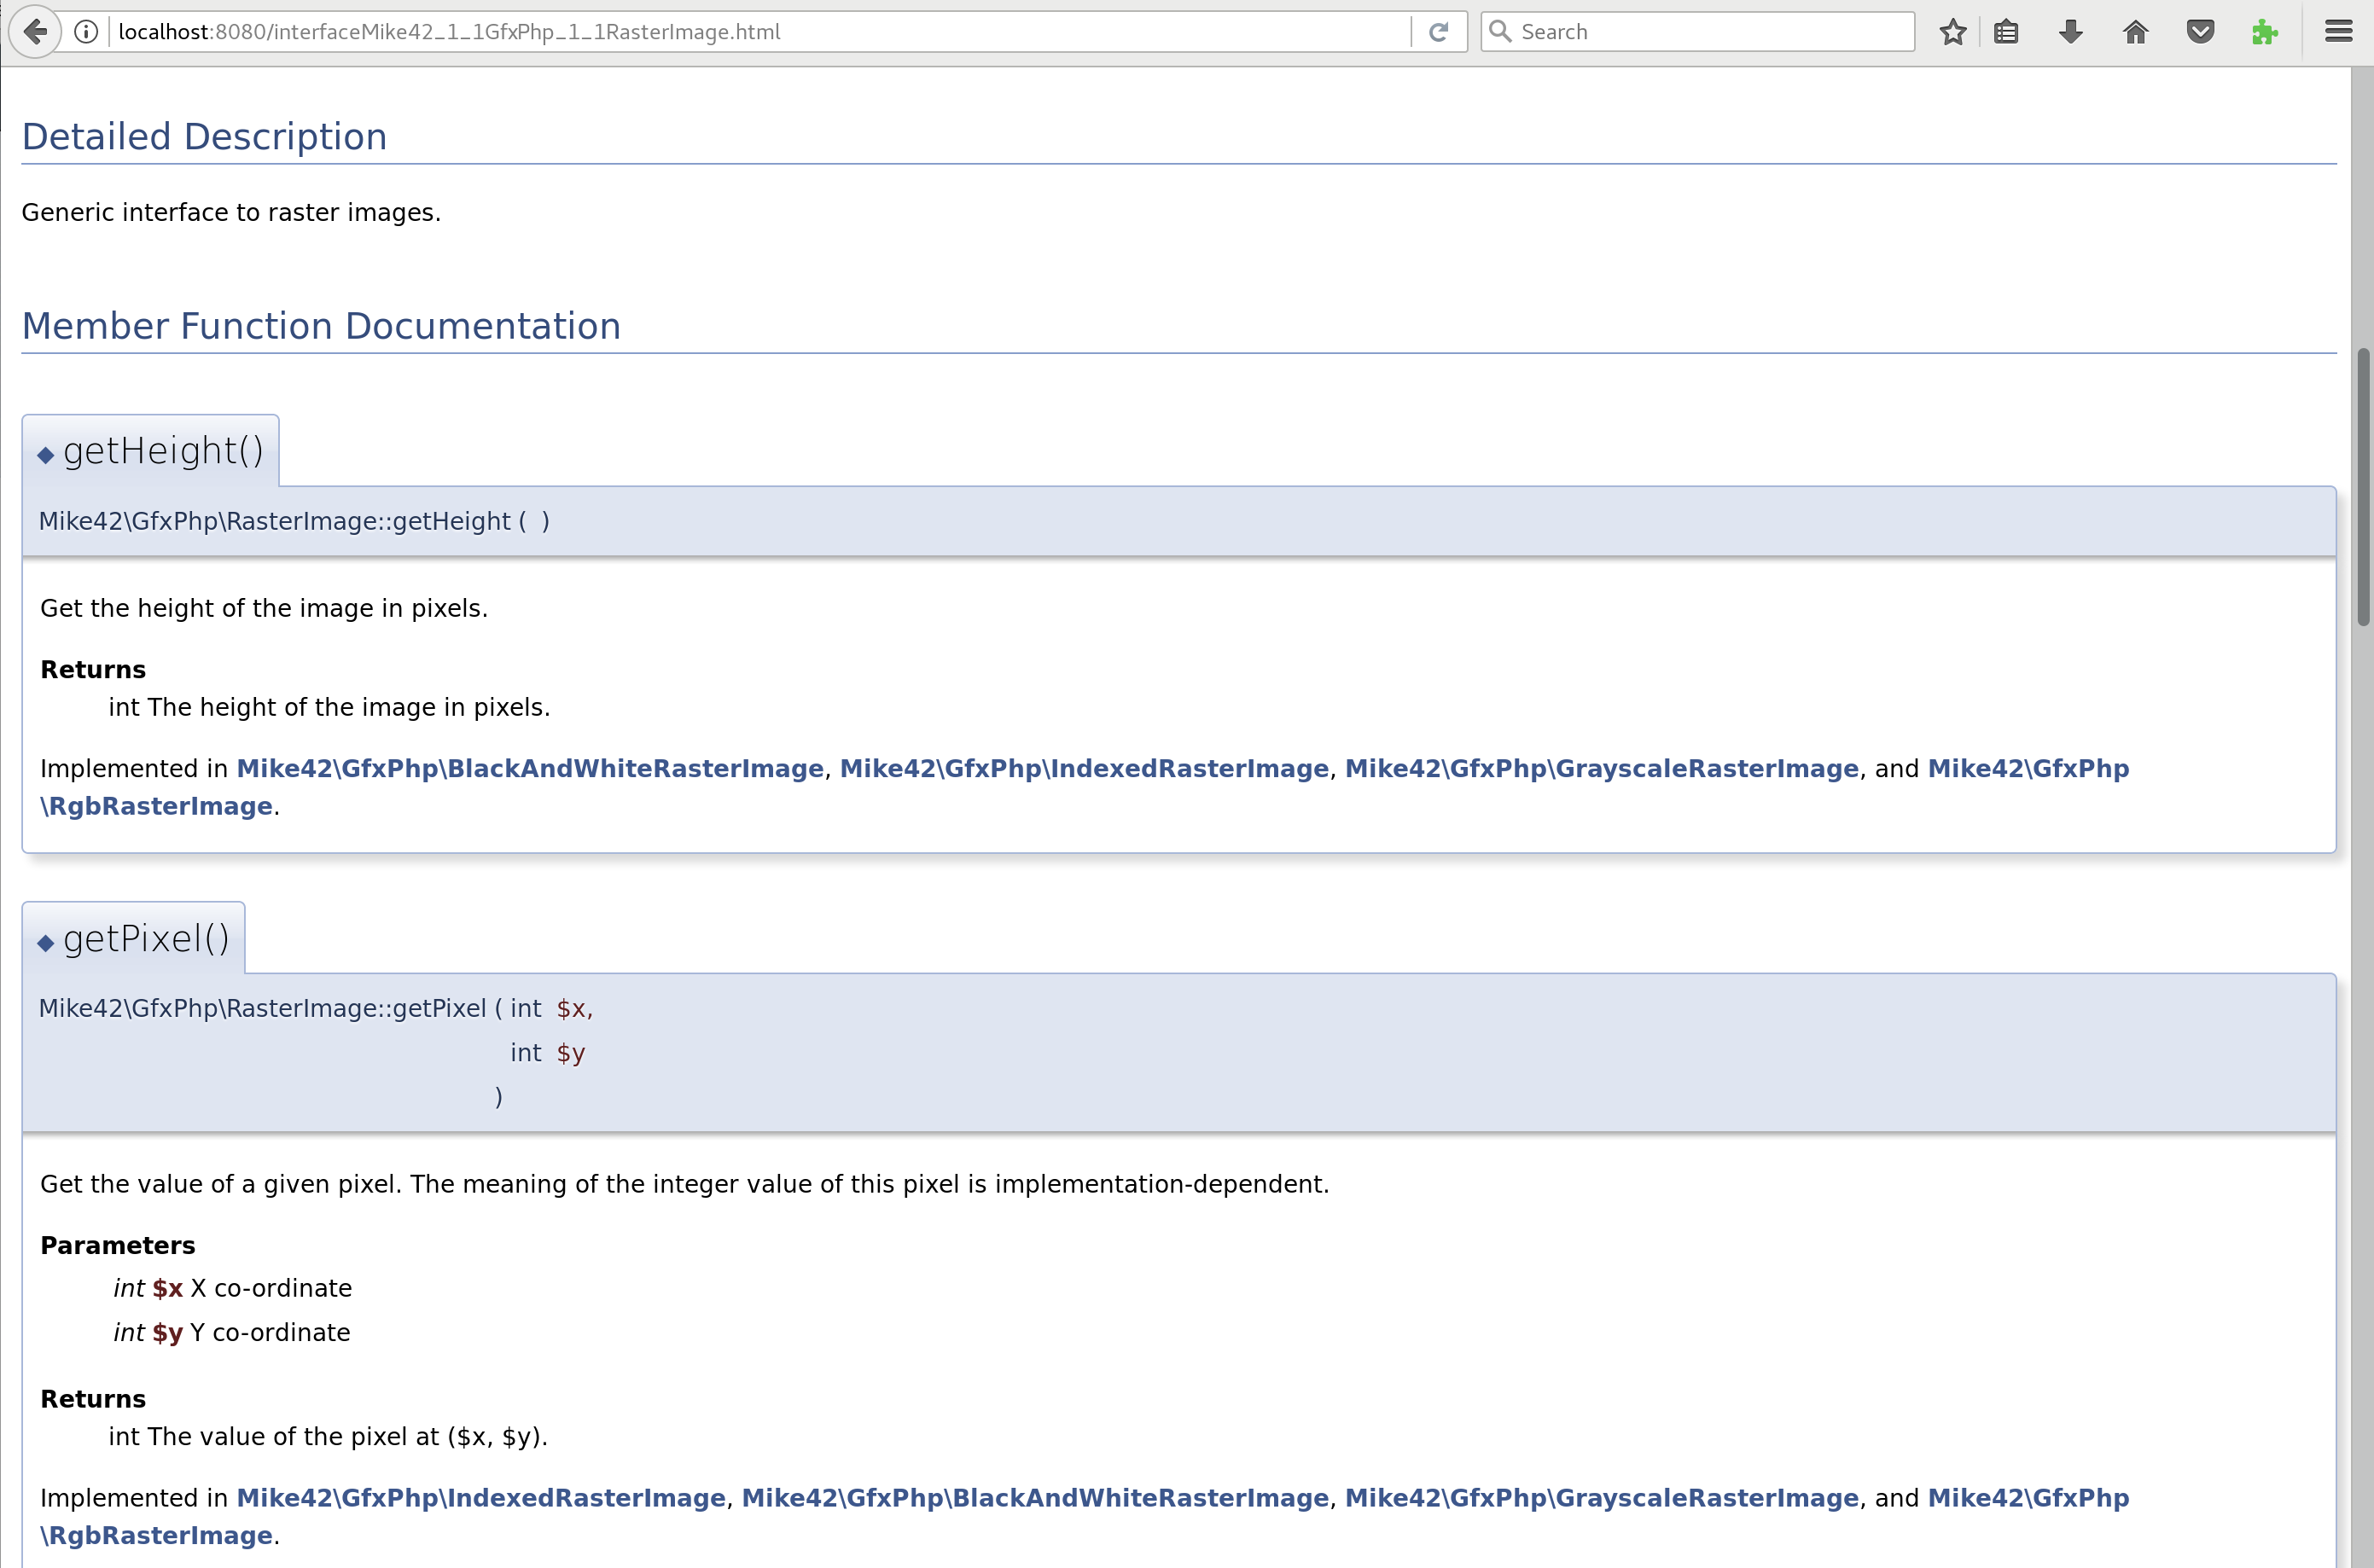Open BlackAndWhiteRasterImage link under getHeight
Screen dimensions: 2374x1568
(x=530, y=768)
